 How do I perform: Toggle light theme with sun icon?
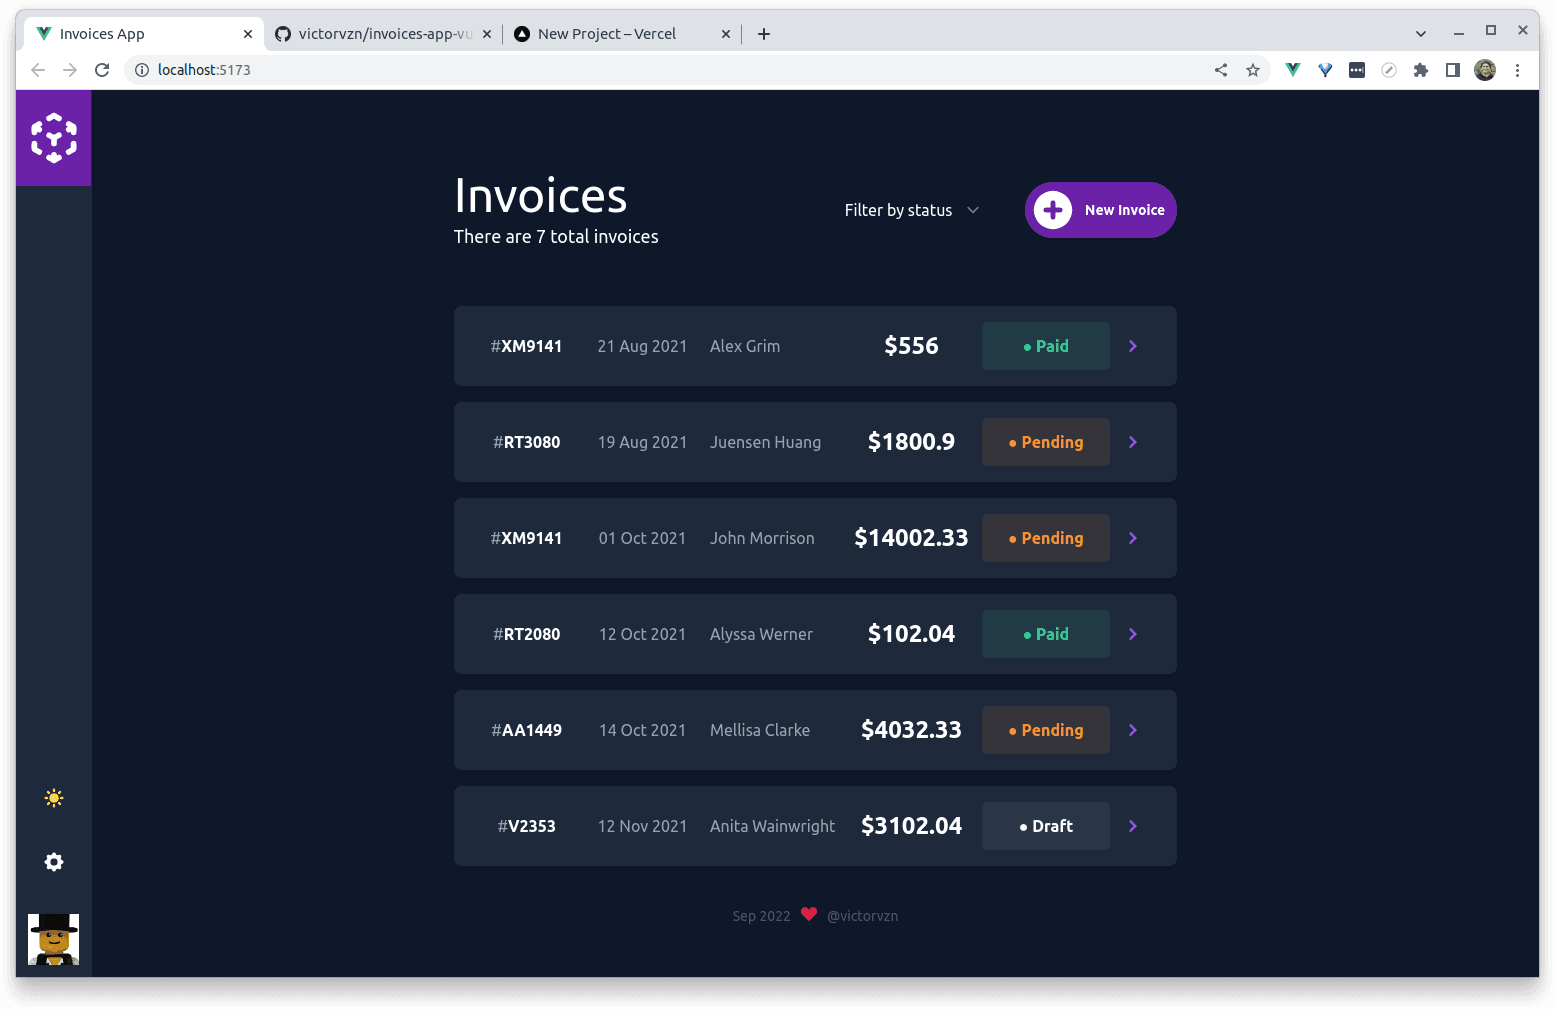[x=54, y=798]
